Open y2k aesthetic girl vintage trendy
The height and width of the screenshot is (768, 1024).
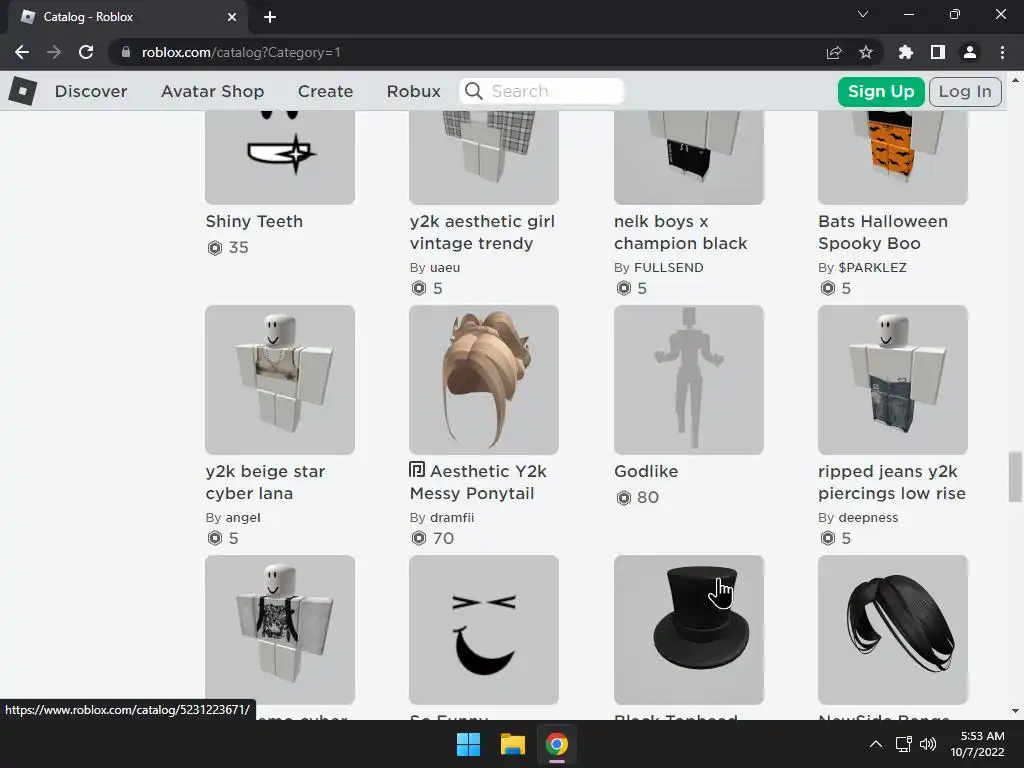point(482,232)
